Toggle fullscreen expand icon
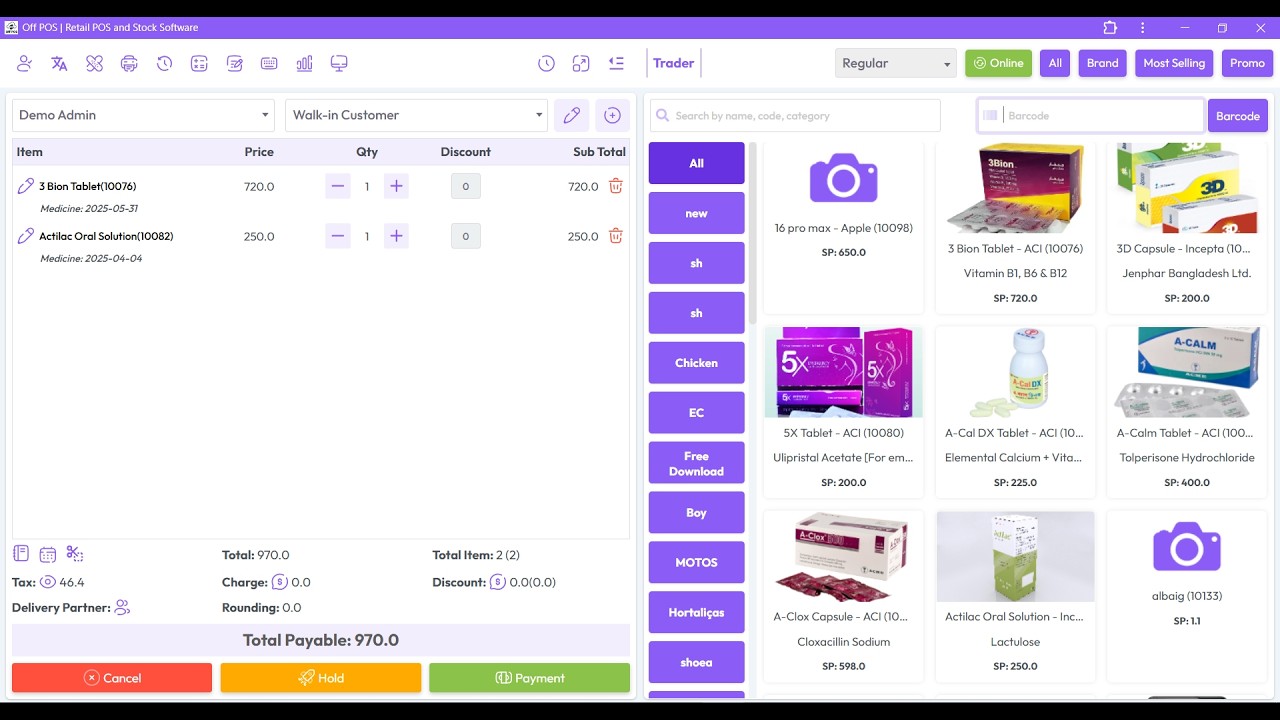The width and height of the screenshot is (1280, 720). 581,63
